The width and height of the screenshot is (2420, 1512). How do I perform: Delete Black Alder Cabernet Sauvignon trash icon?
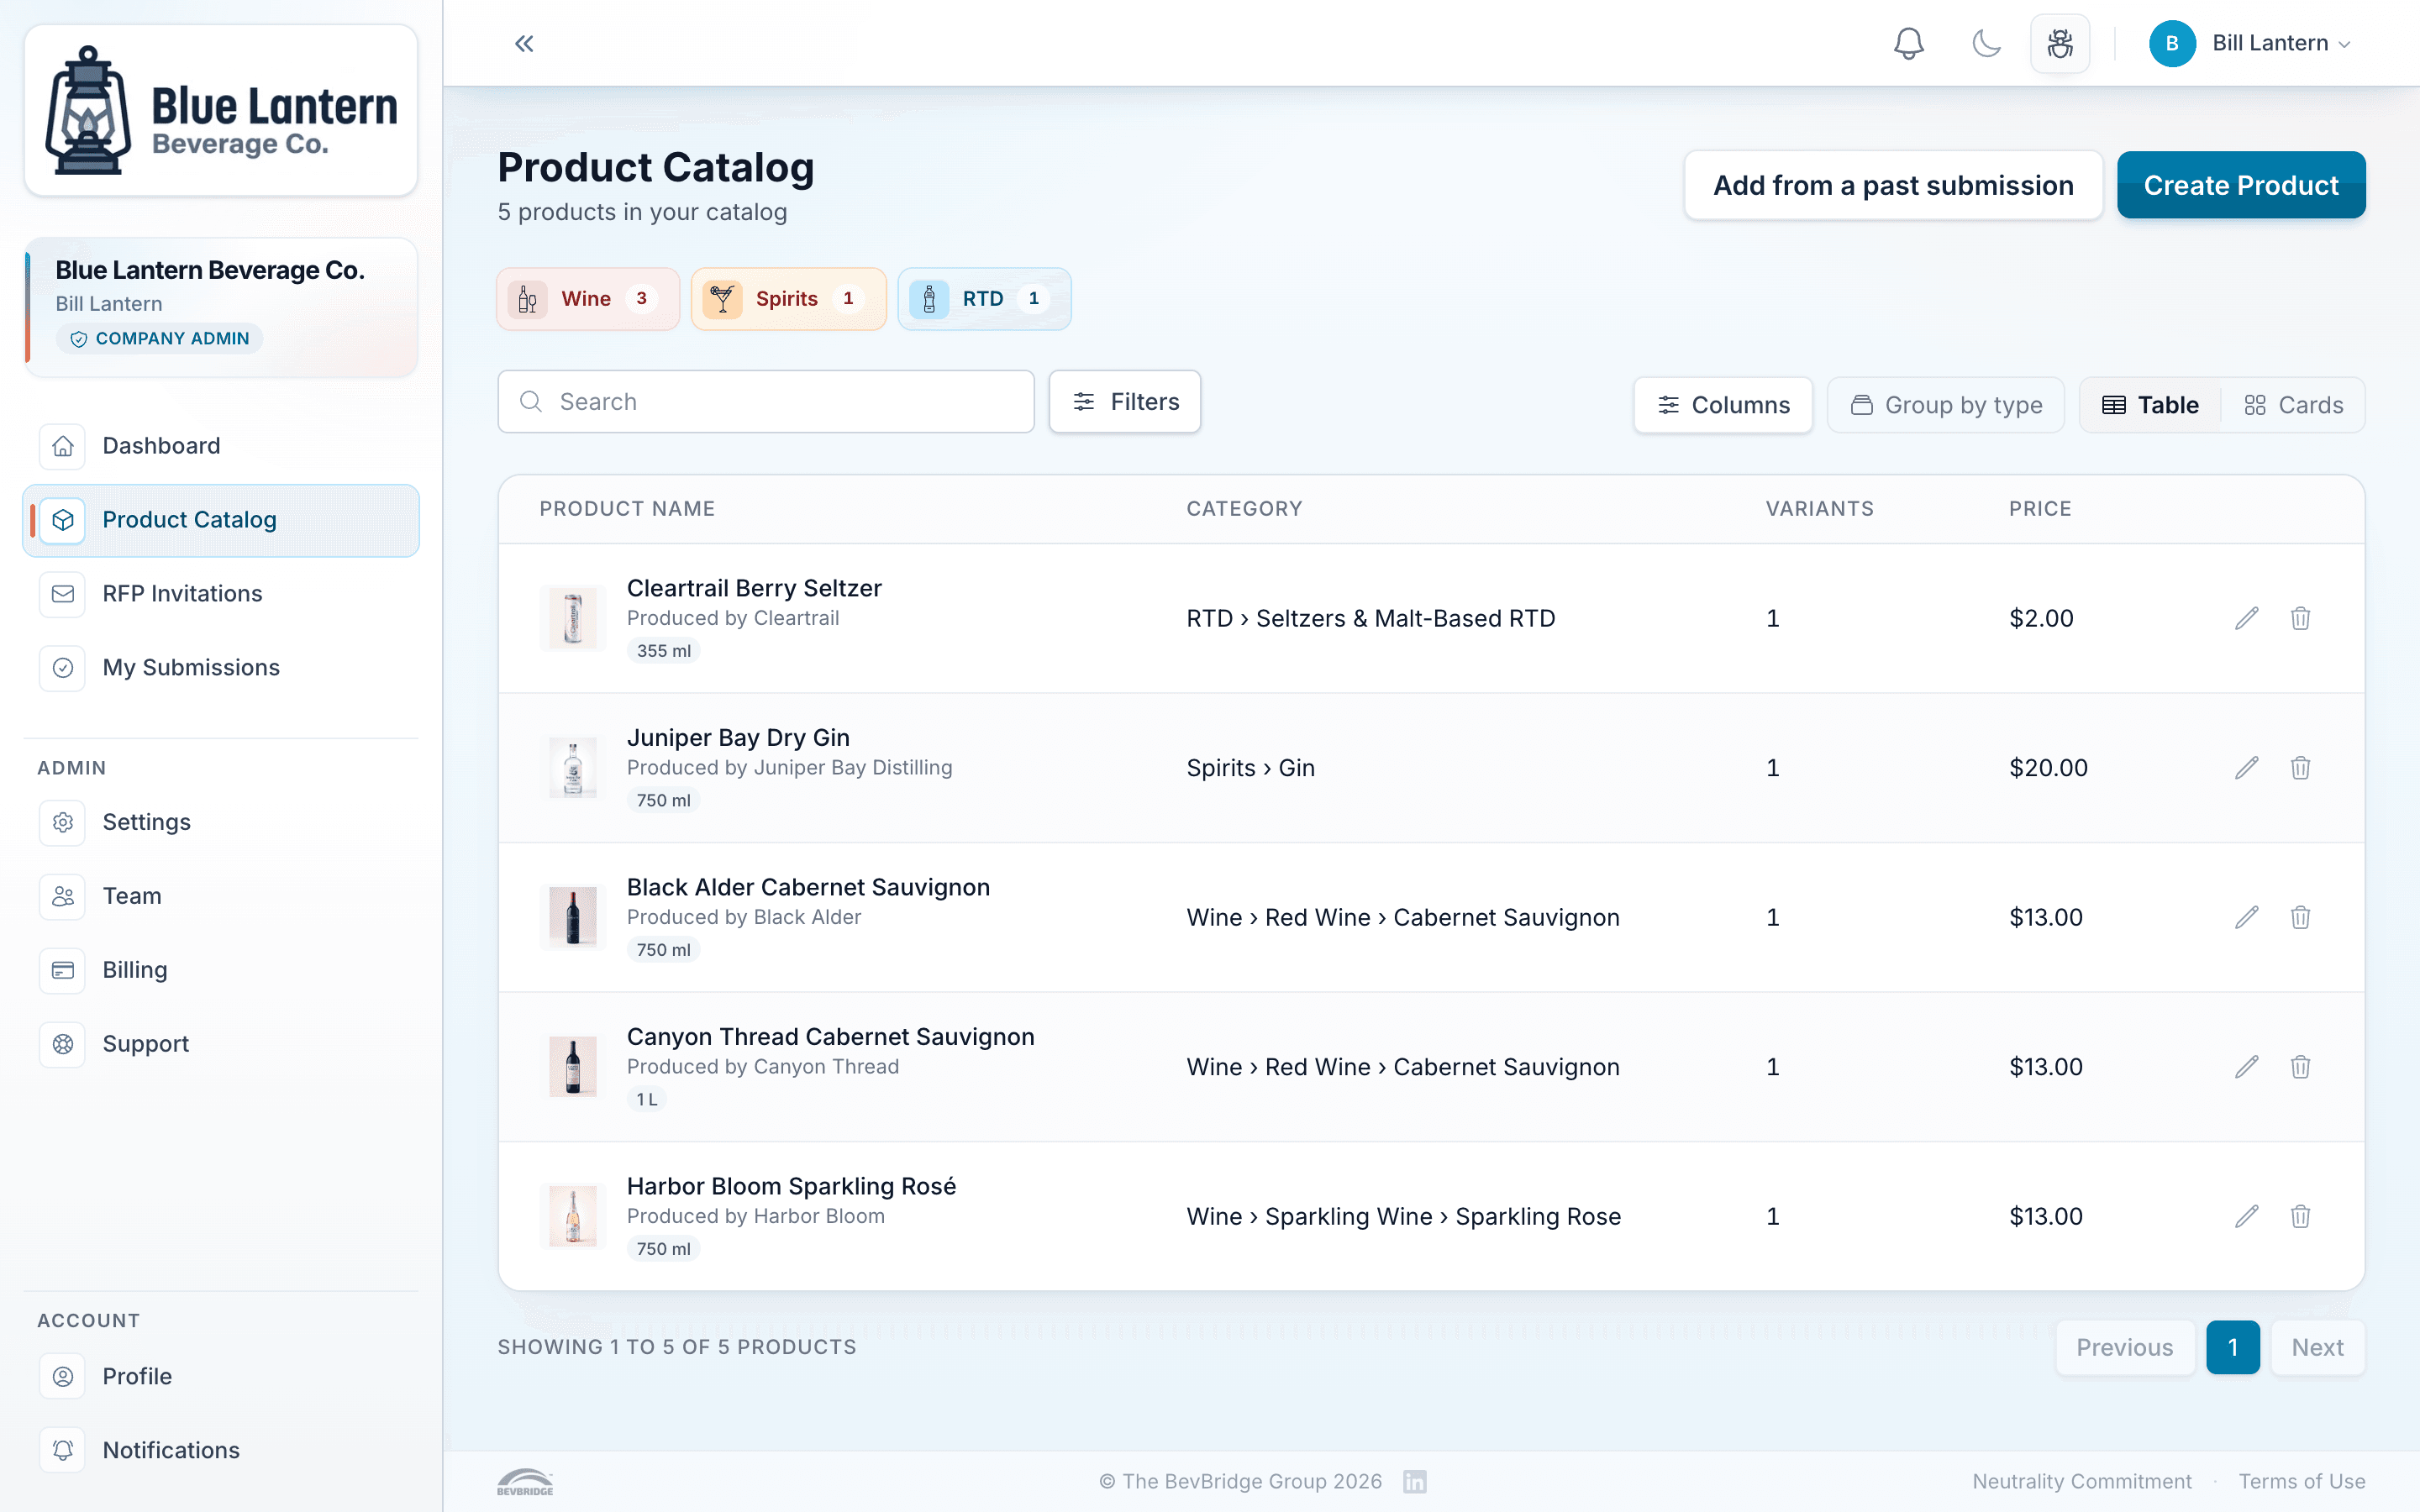click(2300, 918)
